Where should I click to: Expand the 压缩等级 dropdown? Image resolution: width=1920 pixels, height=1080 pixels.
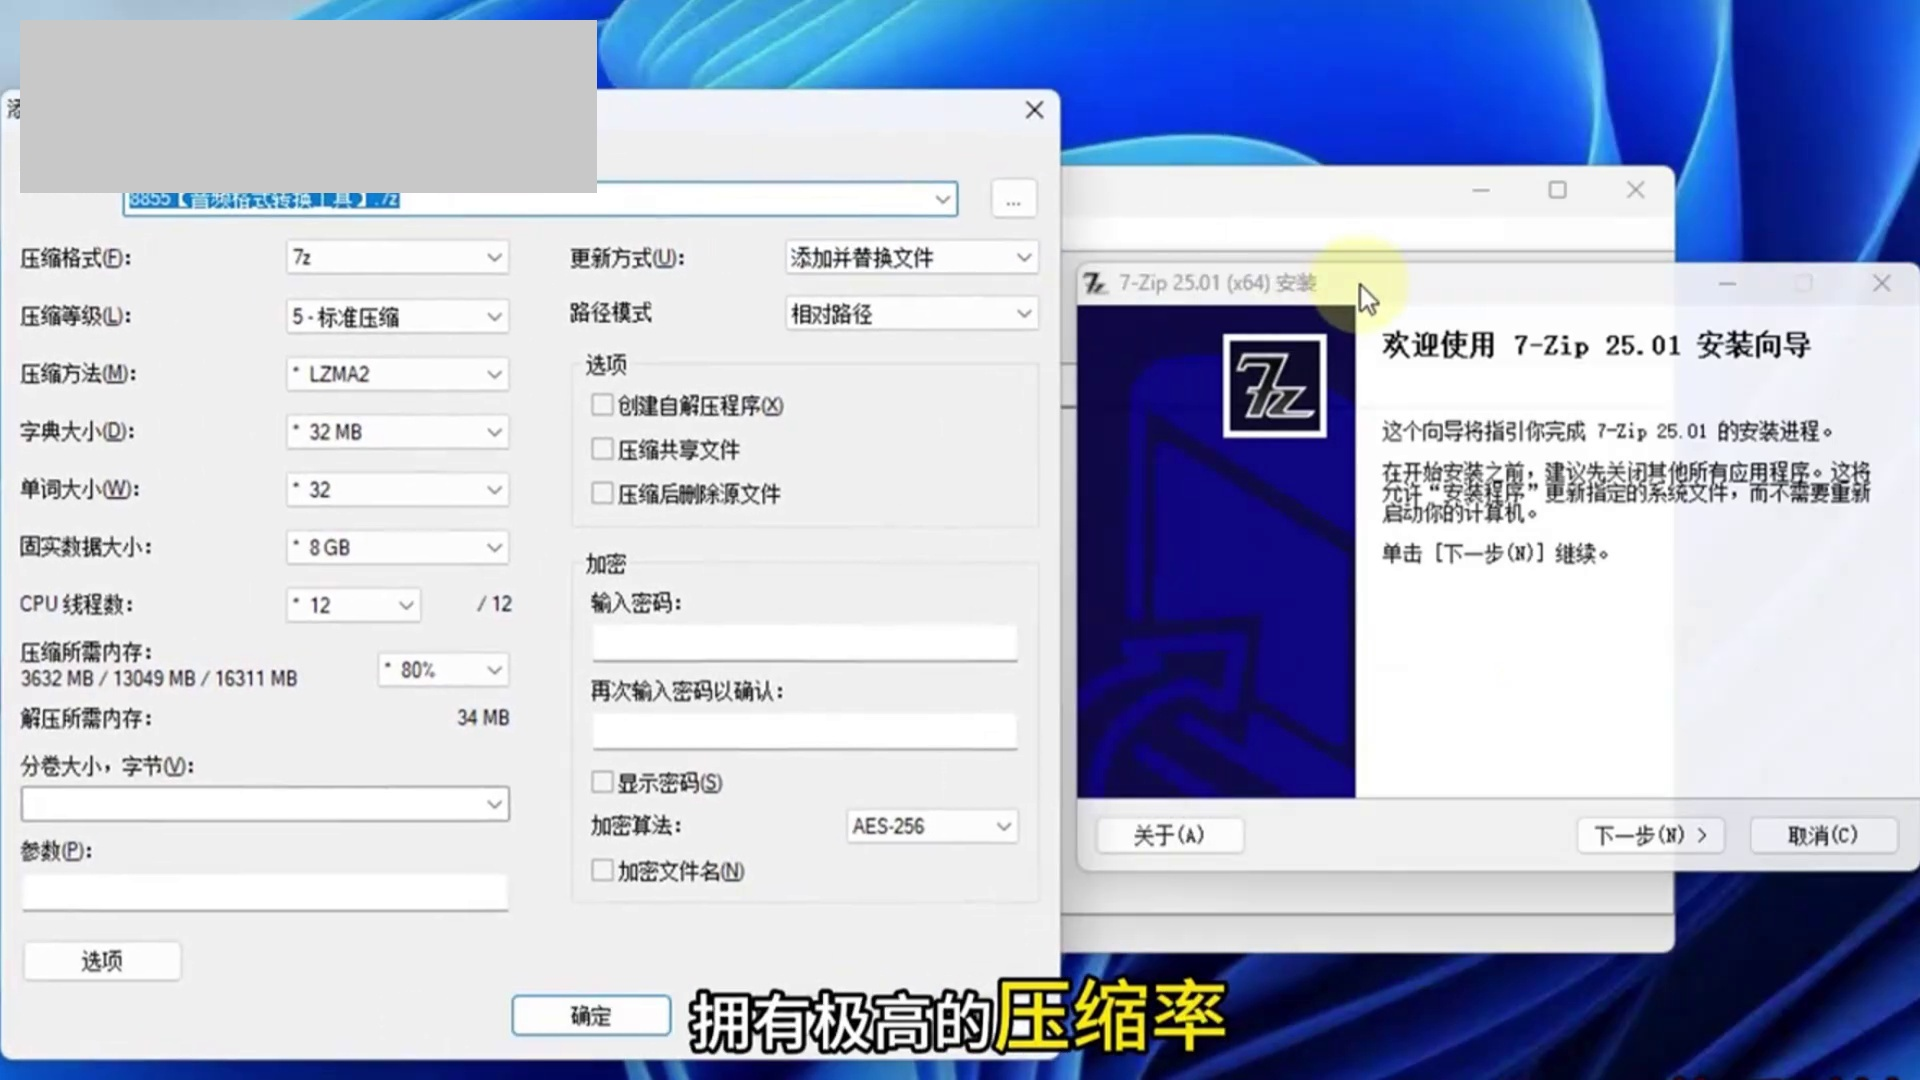point(397,317)
